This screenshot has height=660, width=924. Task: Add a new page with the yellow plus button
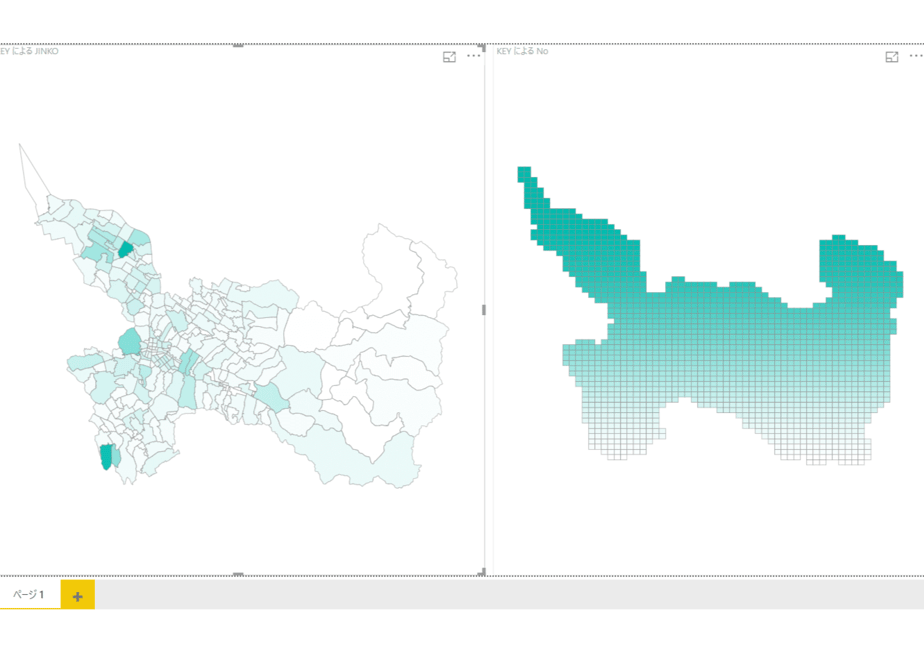78,595
